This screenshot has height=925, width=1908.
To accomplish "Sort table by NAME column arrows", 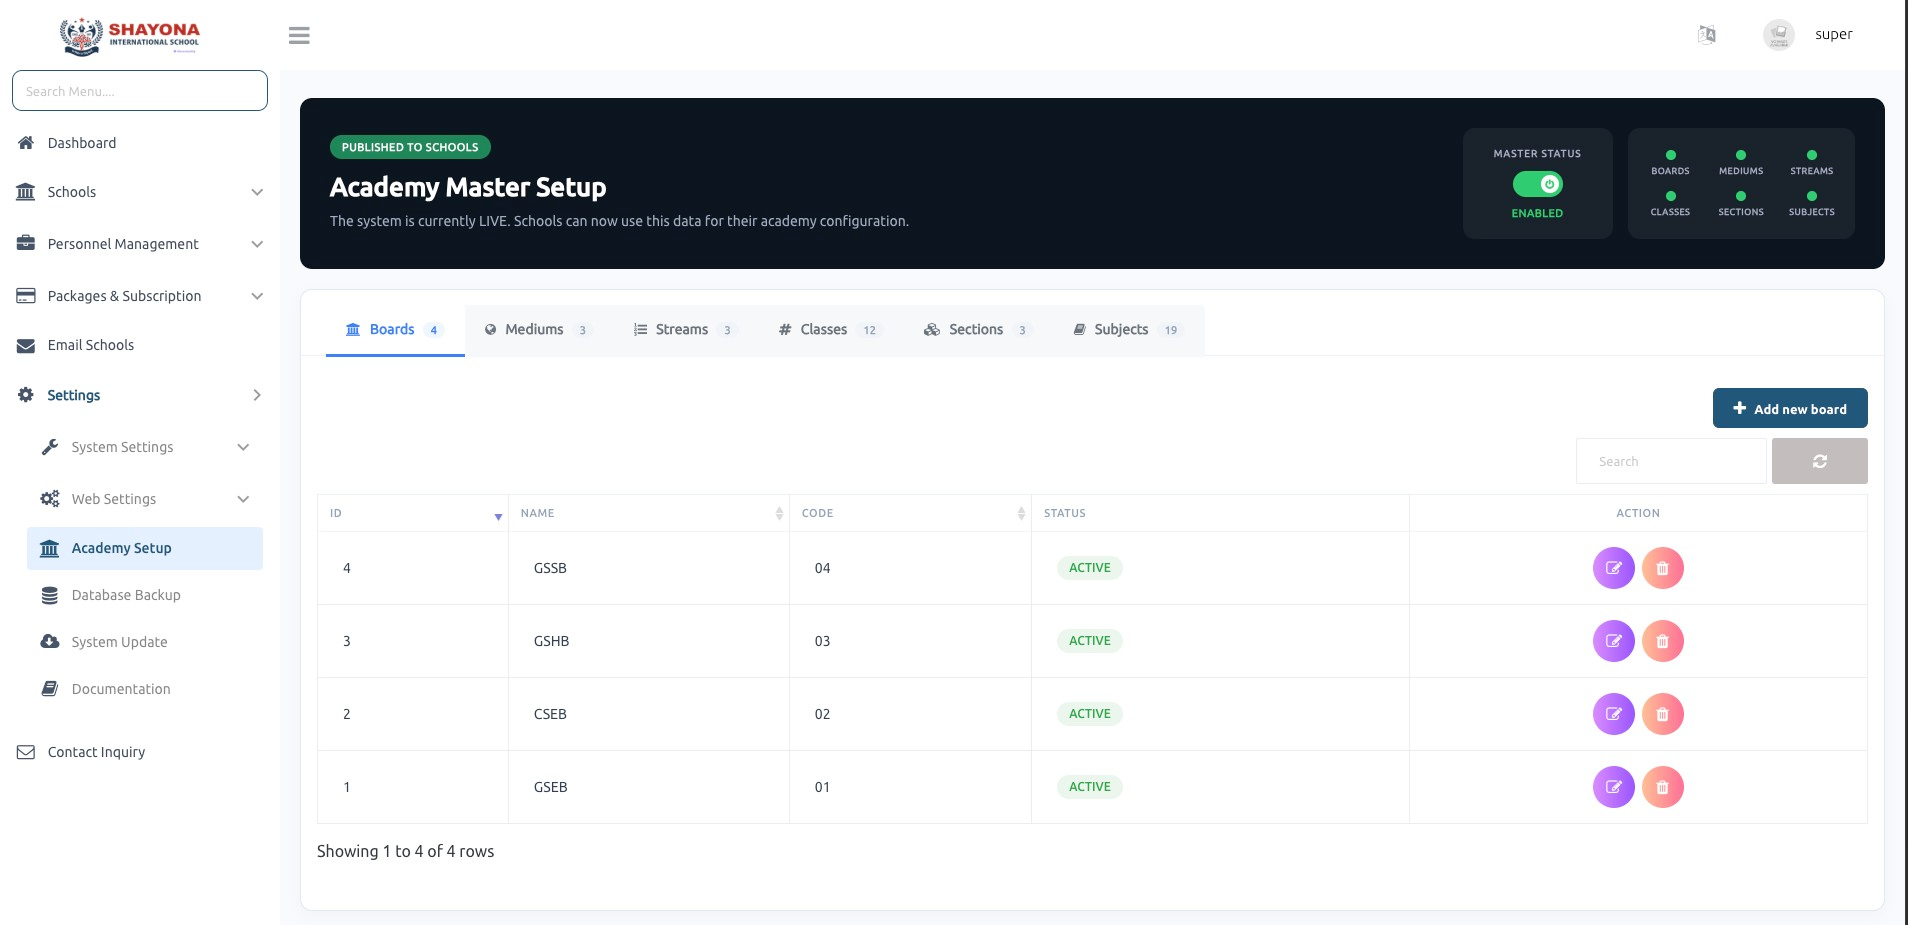I will (x=779, y=513).
